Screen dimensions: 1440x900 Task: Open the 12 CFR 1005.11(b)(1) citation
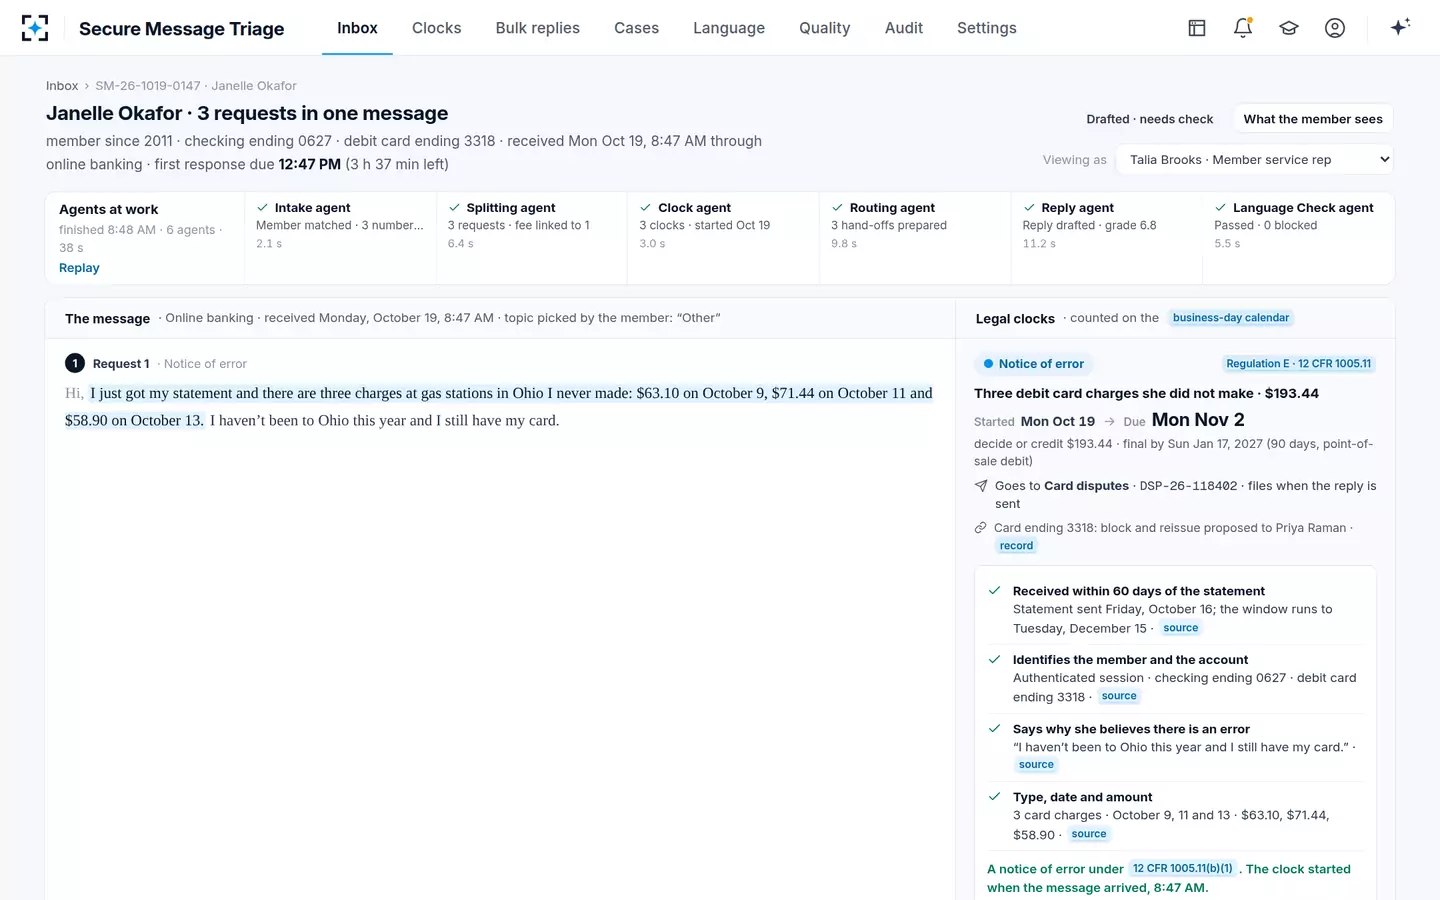point(1183,869)
